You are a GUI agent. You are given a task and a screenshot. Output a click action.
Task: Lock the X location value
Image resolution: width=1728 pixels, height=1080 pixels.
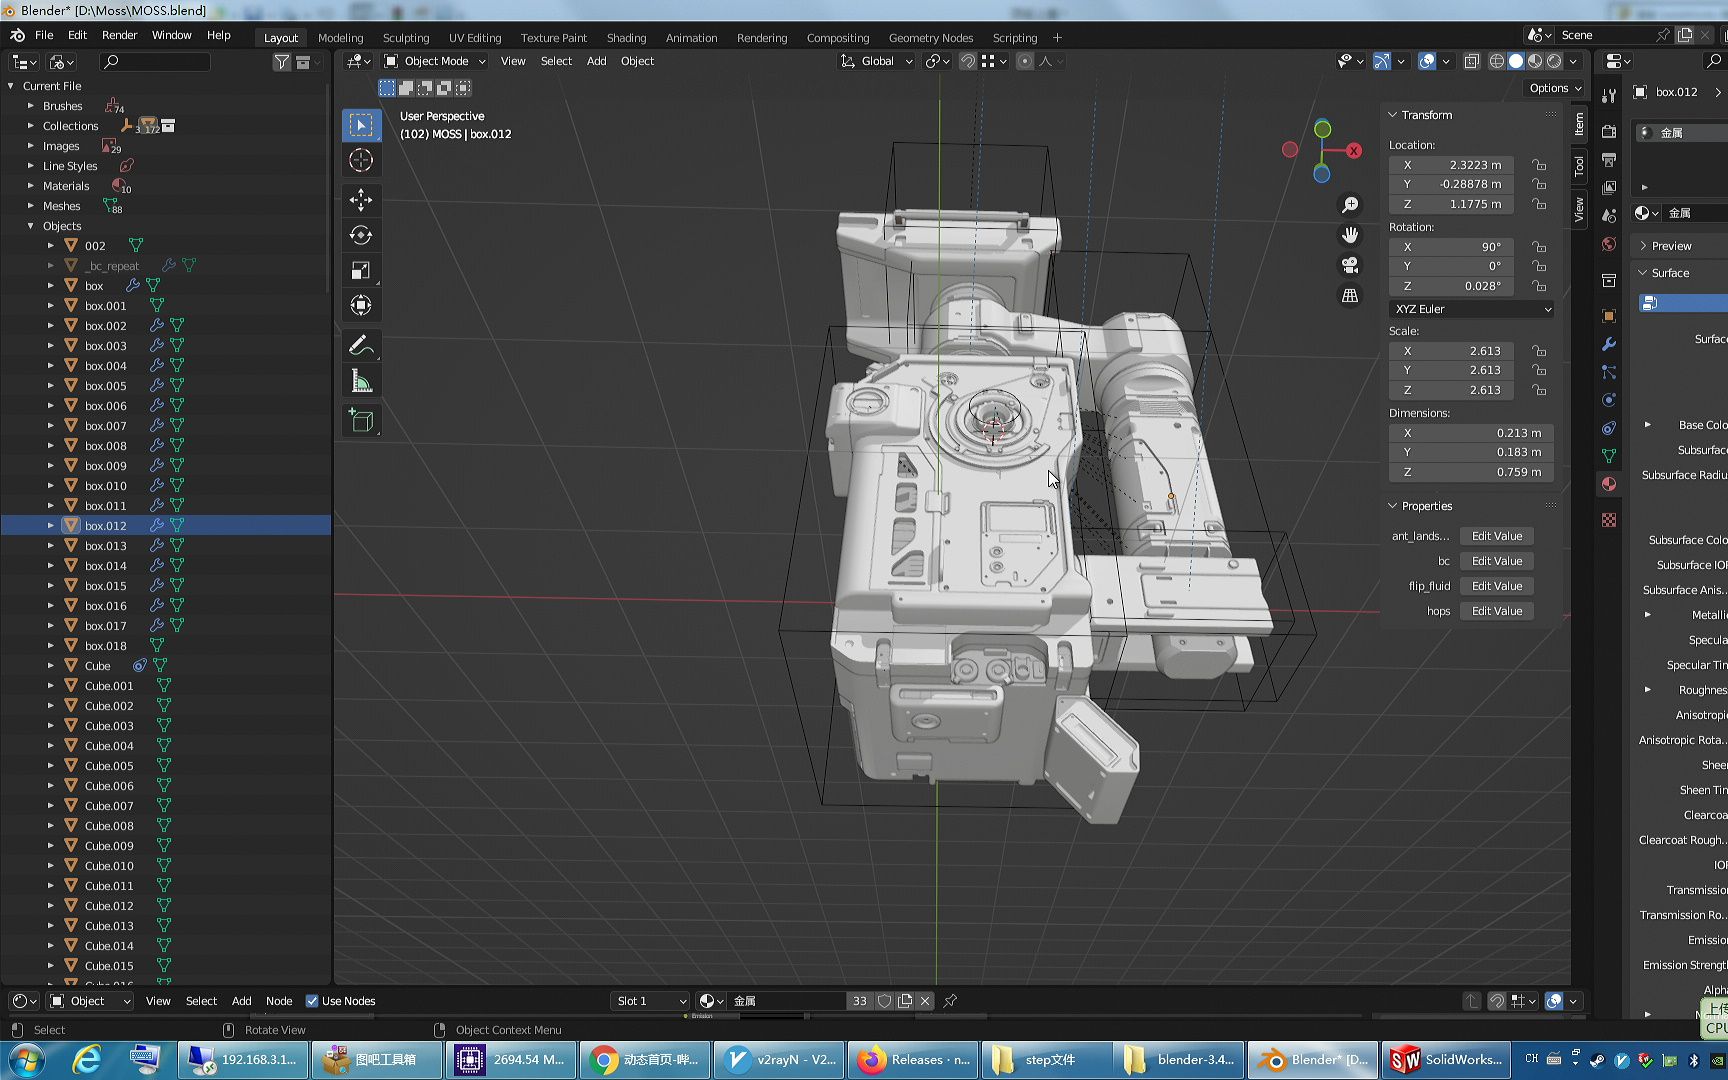(x=1539, y=165)
